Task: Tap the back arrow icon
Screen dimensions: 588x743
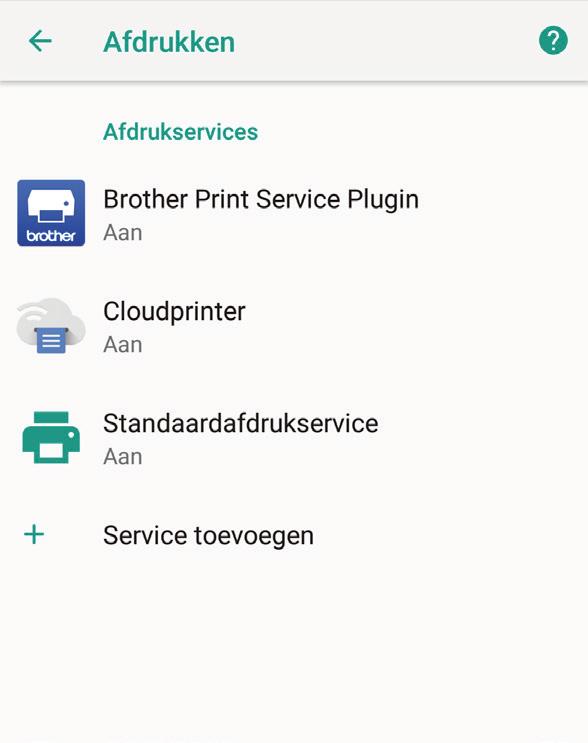Action: coord(40,41)
